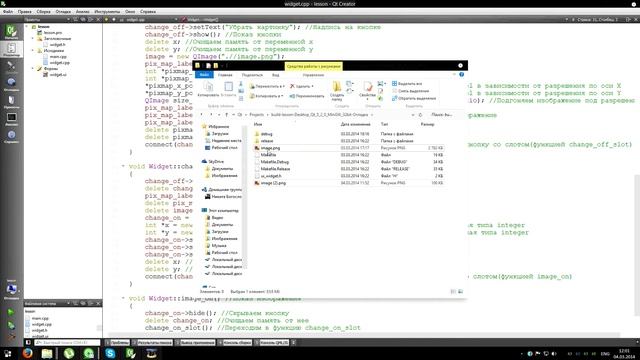This screenshot has width=640, height=360.
Task: Open uTorrent from the taskbar
Action: 69,353
